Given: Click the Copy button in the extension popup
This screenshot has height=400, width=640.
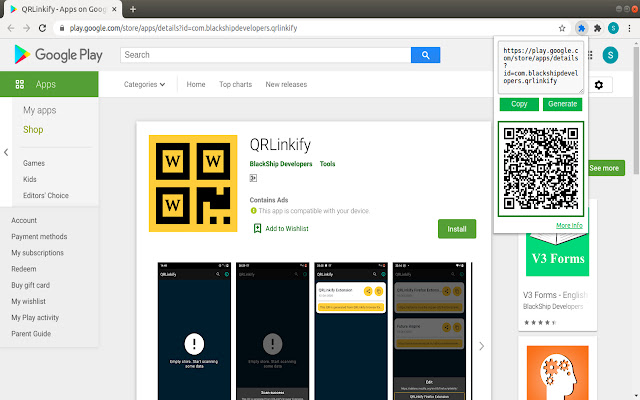Looking at the screenshot, I should [x=519, y=104].
